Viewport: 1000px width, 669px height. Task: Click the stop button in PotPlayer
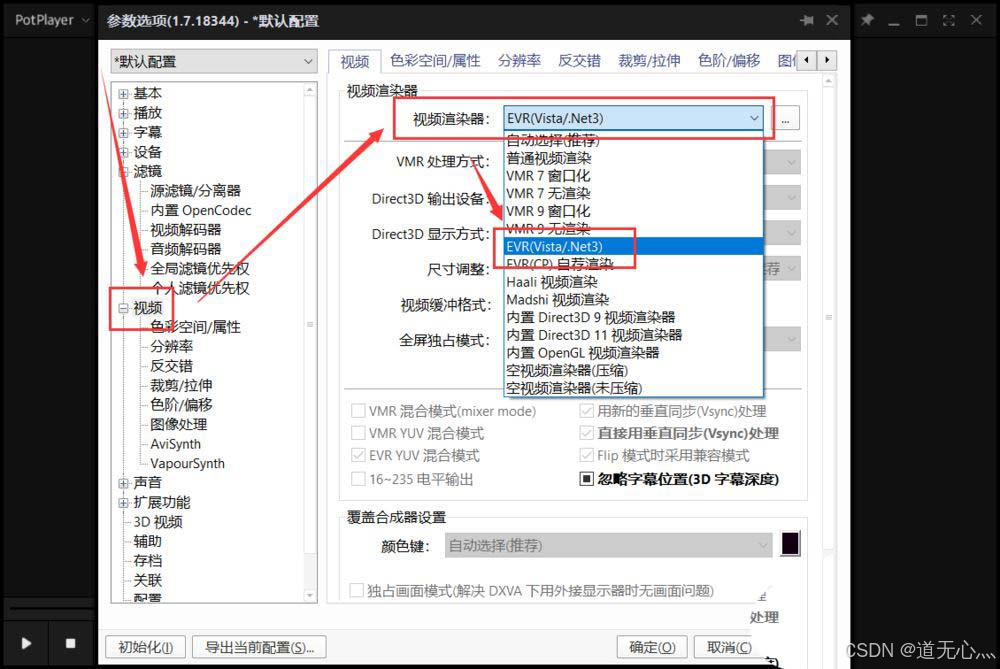(x=70, y=643)
